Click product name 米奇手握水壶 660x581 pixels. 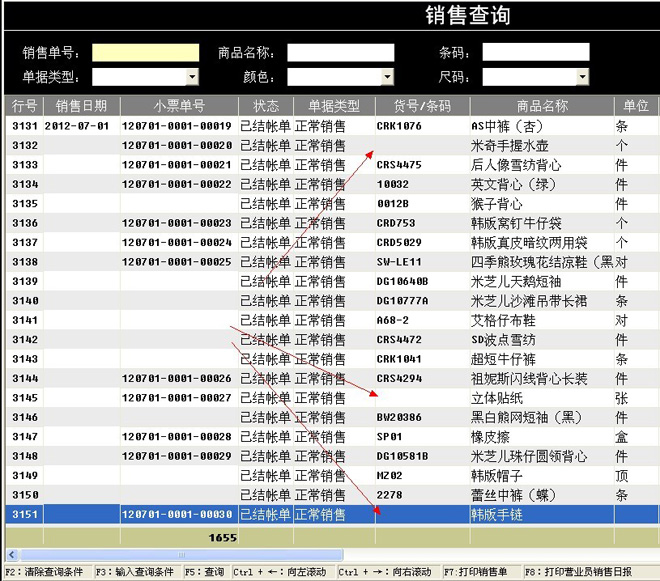click(510, 146)
